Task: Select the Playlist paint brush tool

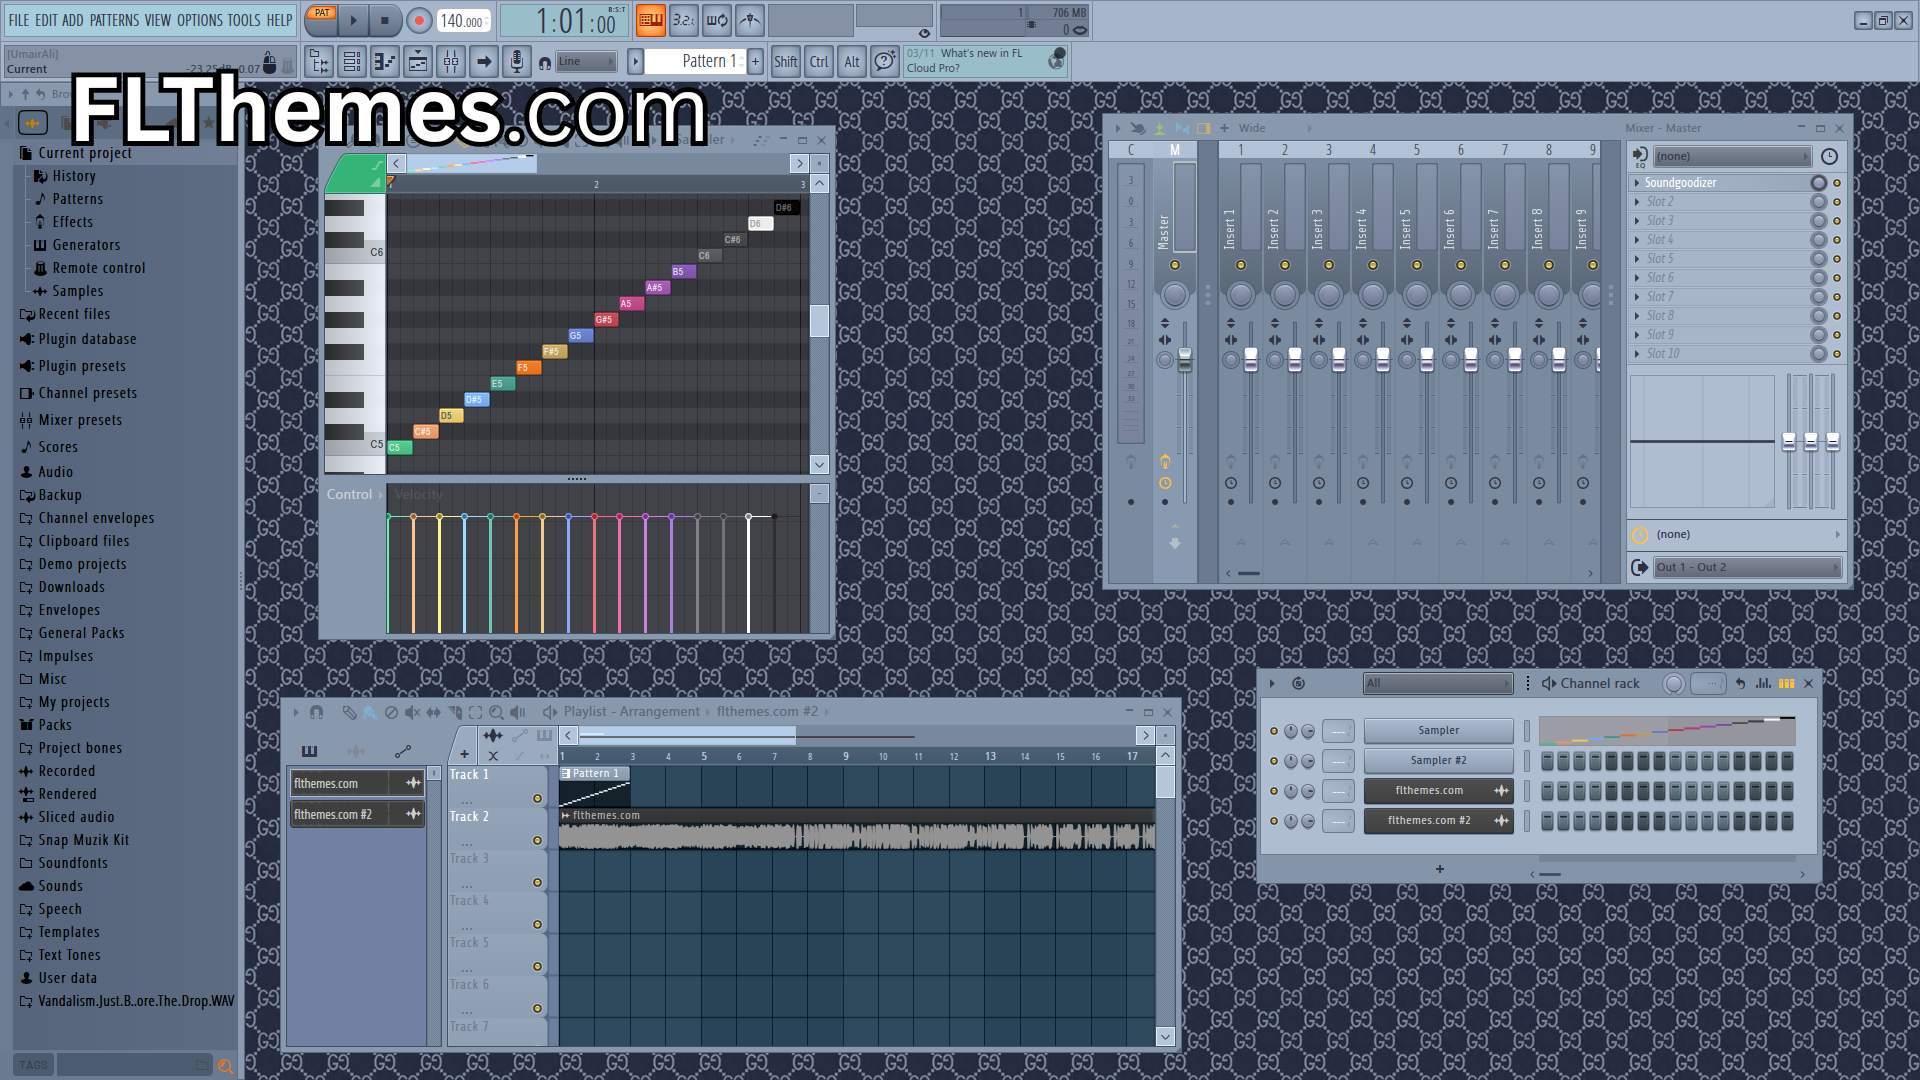Action: [x=370, y=712]
